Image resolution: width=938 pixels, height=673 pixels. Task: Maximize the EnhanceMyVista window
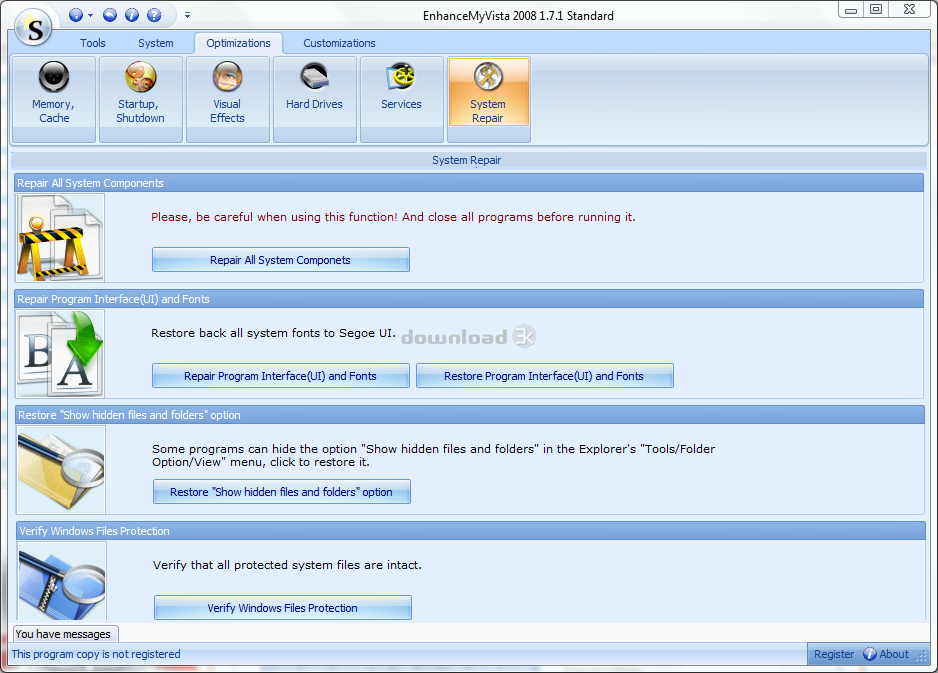pos(876,10)
